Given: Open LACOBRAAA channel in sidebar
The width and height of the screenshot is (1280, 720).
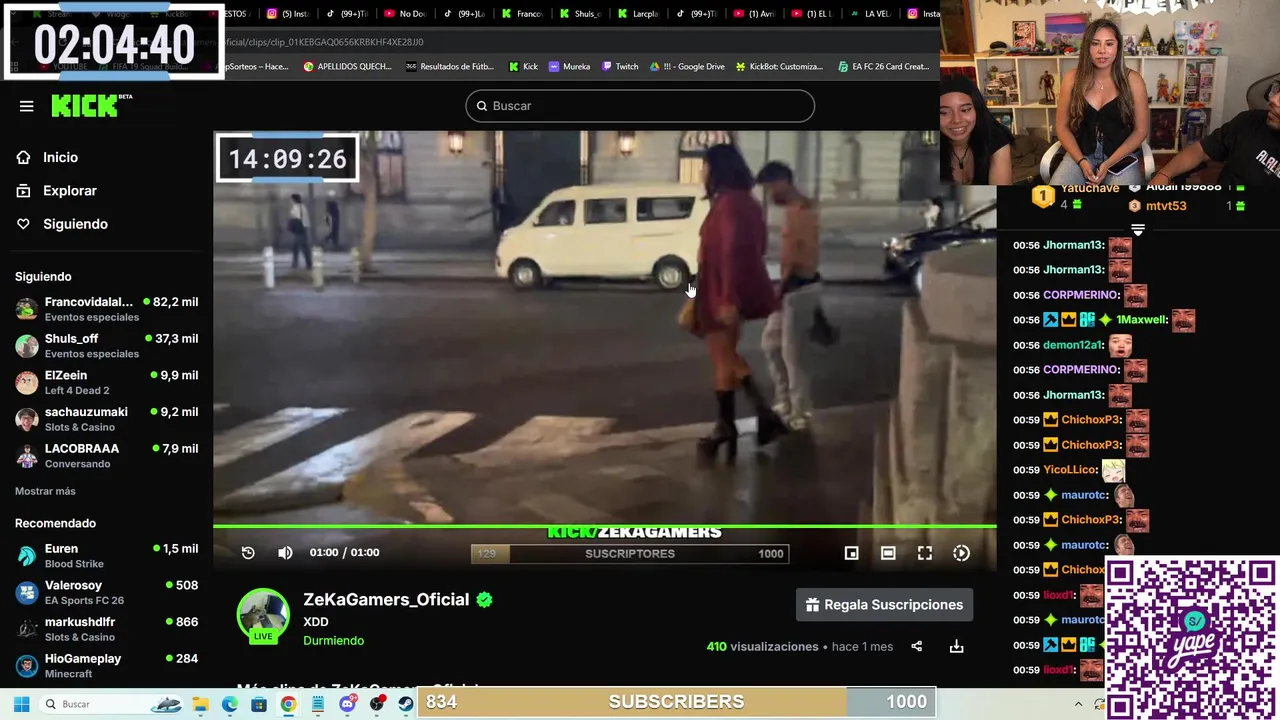Looking at the screenshot, I should point(106,455).
